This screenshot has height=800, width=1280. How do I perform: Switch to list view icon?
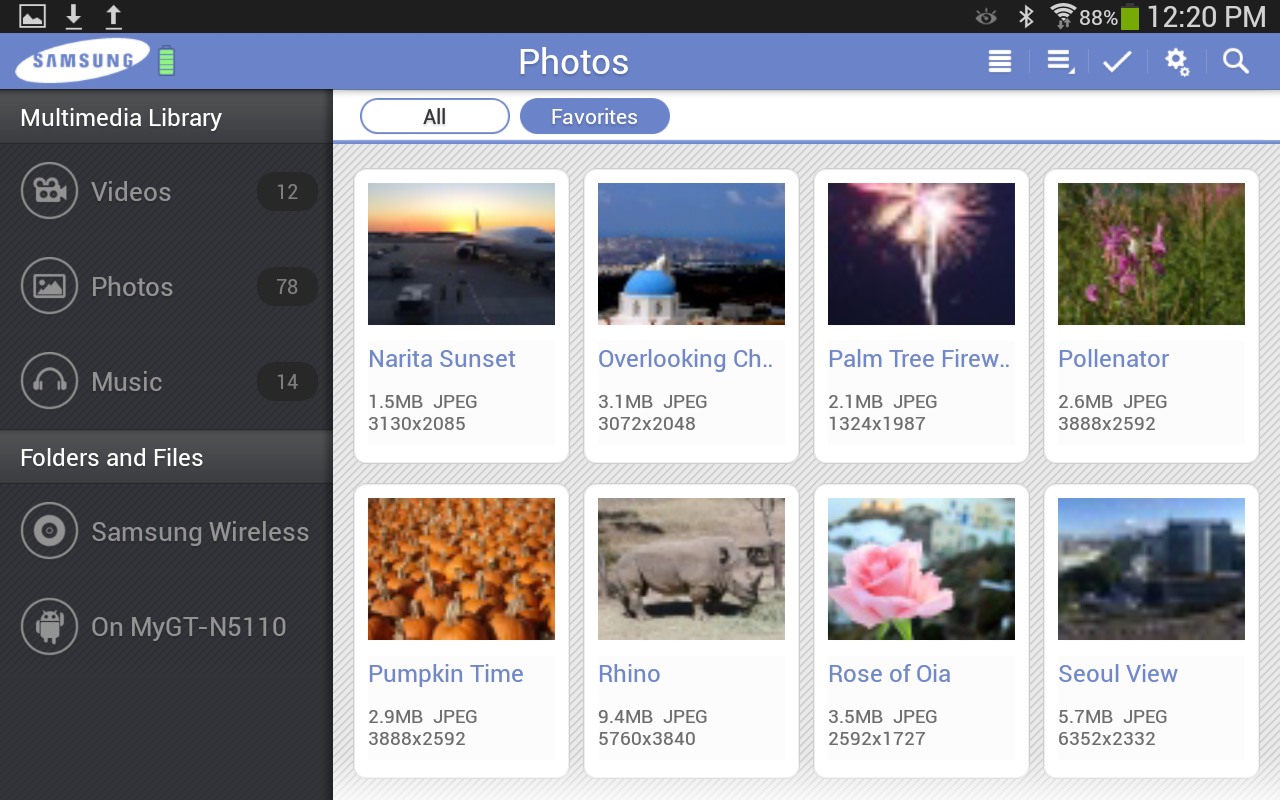tap(999, 62)
